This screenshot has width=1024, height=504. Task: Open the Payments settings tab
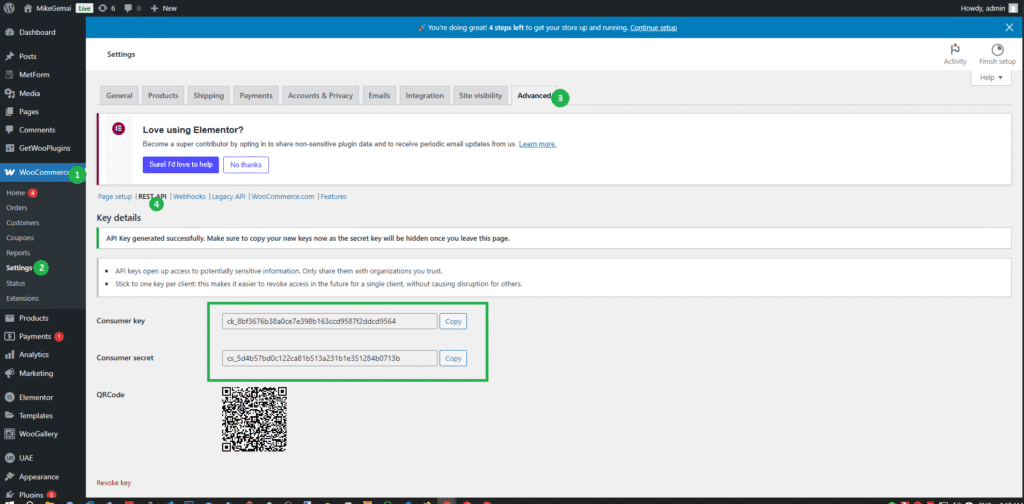pos(256,95)
